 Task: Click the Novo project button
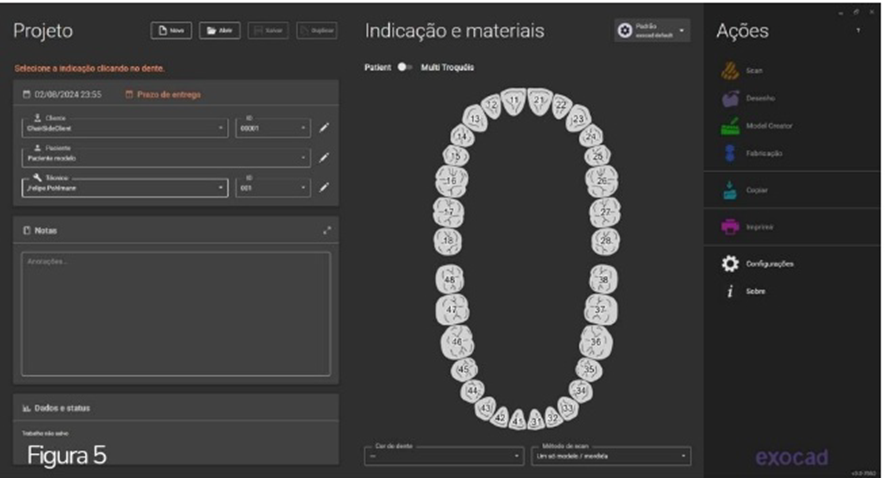[x=171, y=32]
